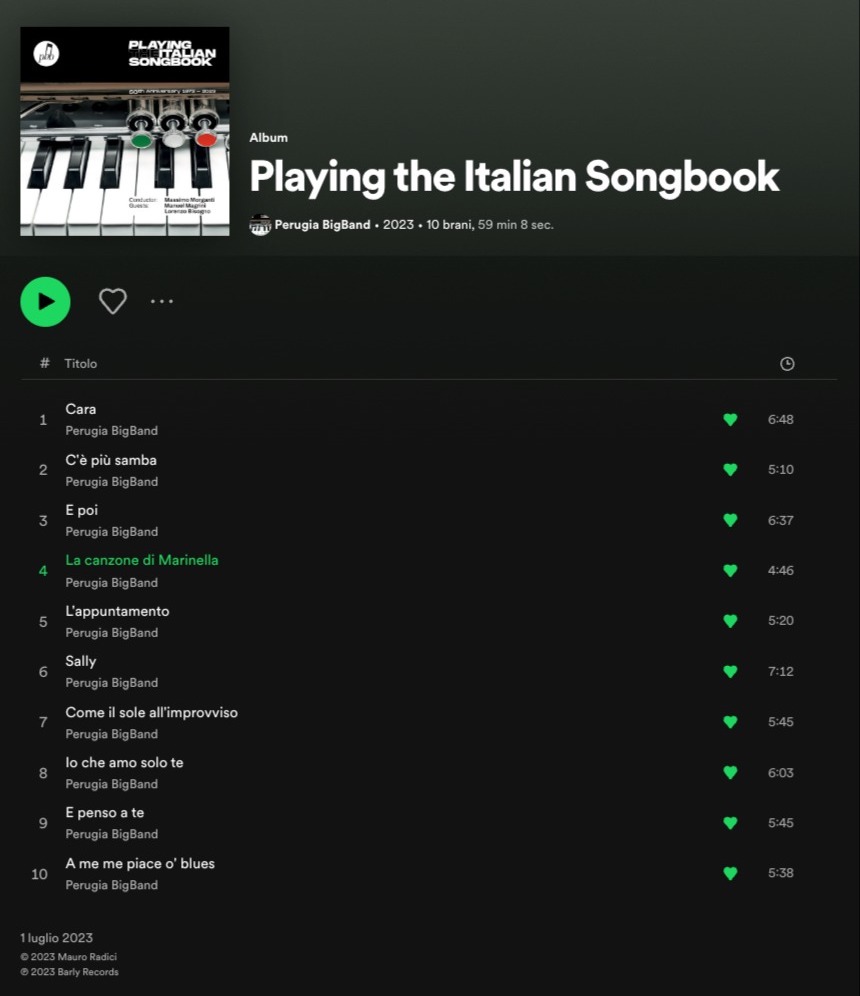Viewport: 860px width, 996px height.
Task: Open Perugia BigBand artist link in header
Action: (323, 225)
